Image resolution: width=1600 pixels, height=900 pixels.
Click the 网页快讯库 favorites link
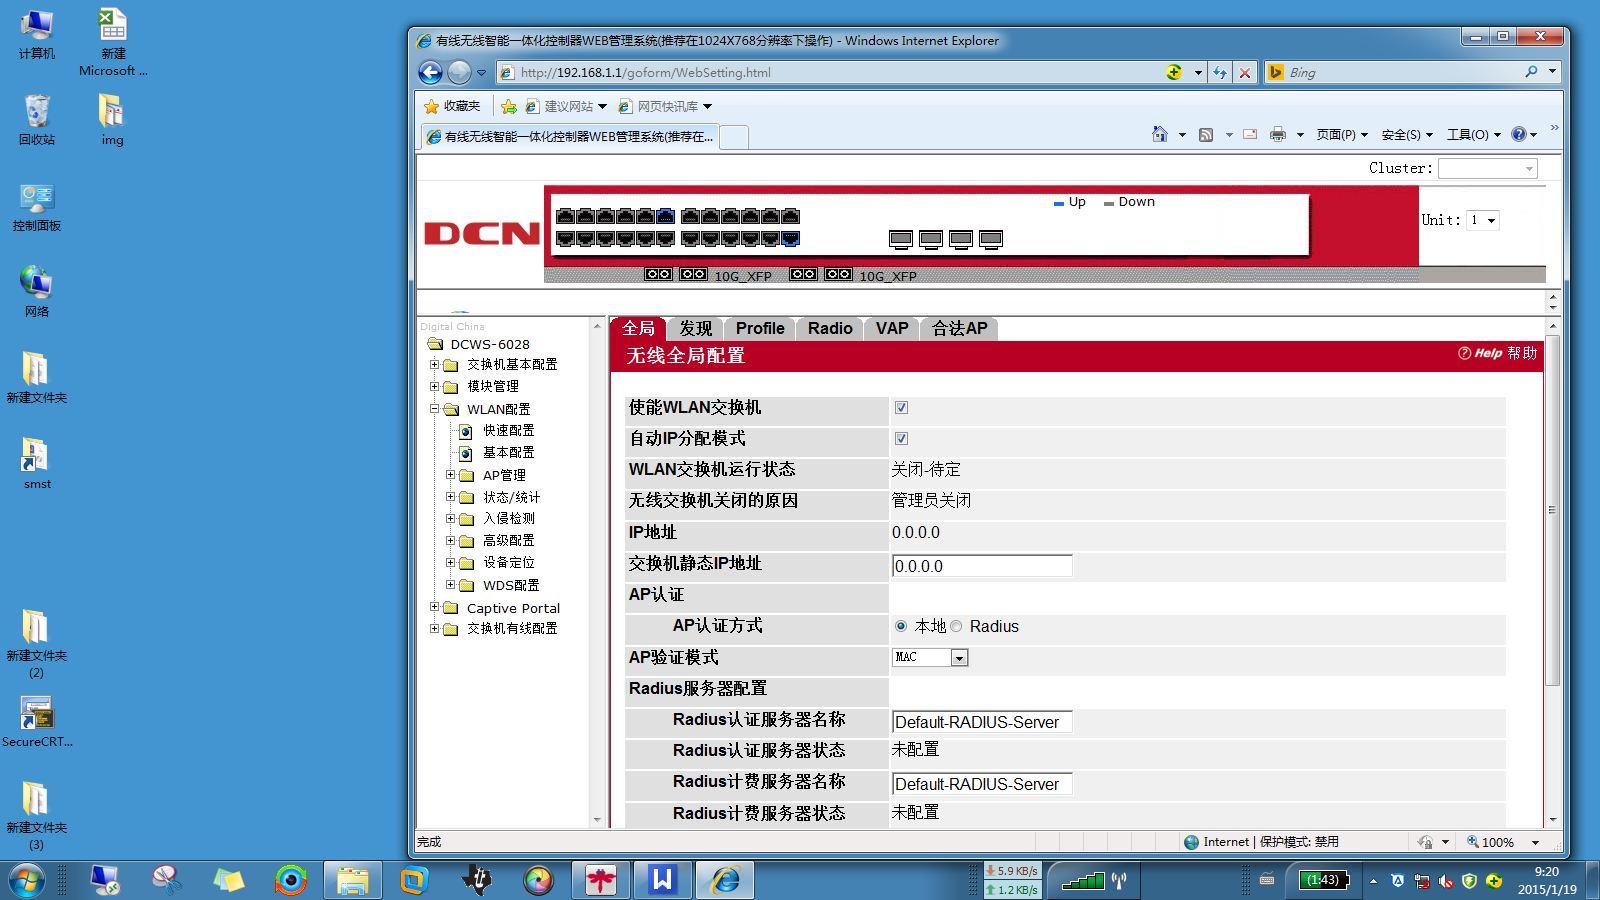coord(665,106)
